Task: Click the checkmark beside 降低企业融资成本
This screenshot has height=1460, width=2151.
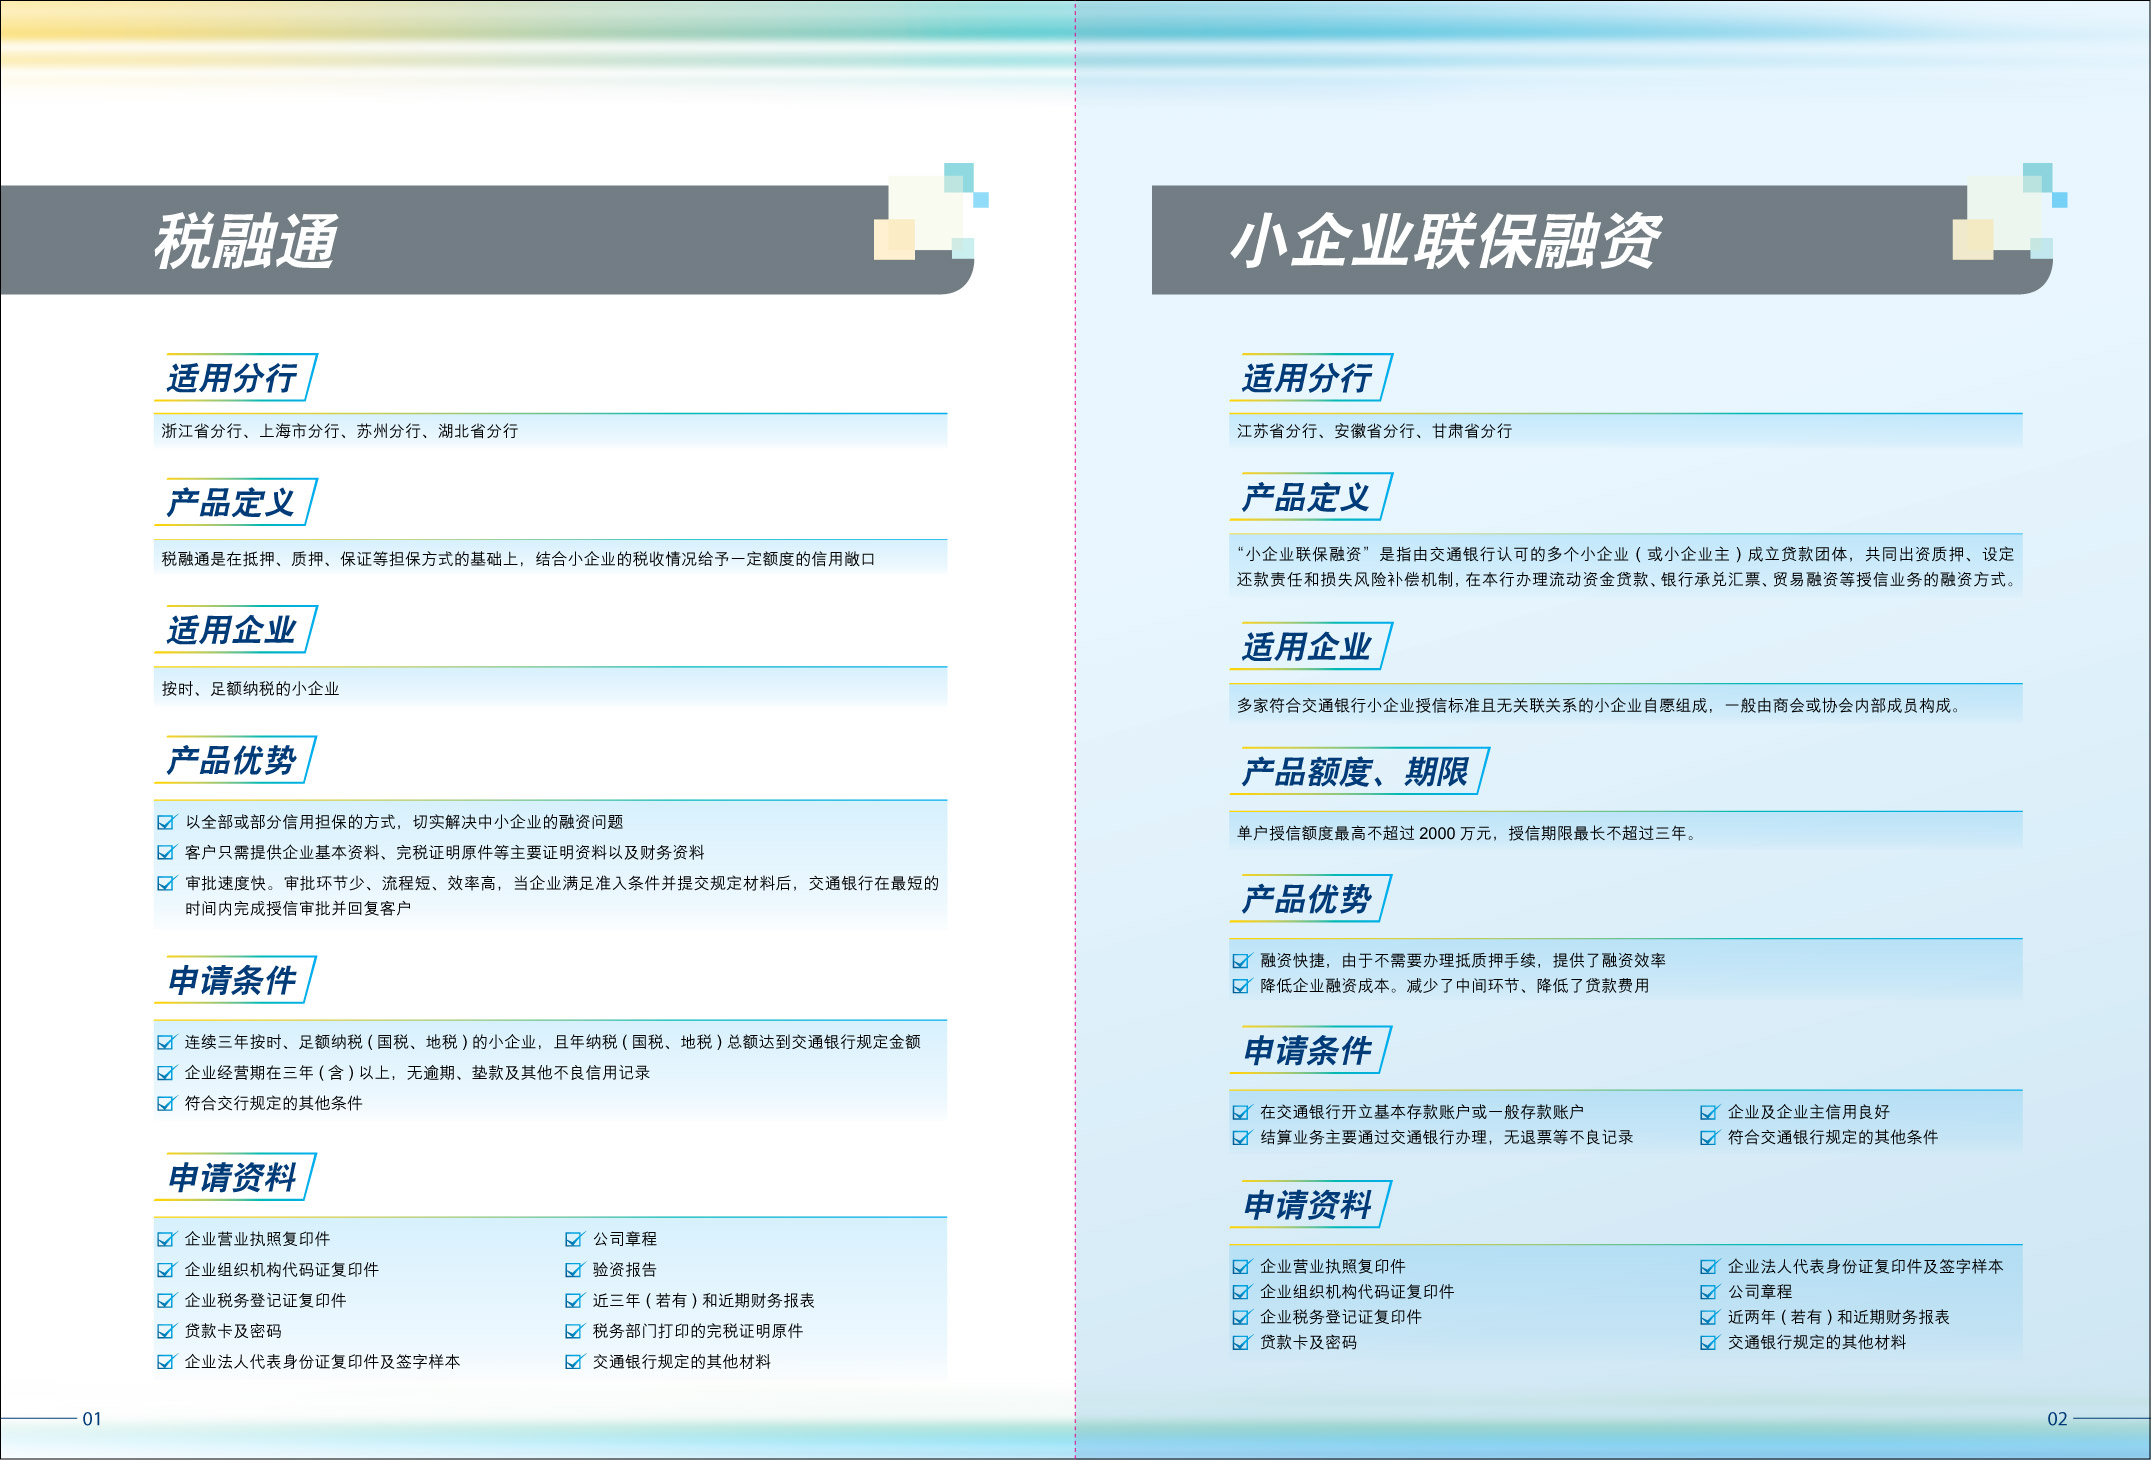Action: pyautogui.click(x=1241, y=986)
